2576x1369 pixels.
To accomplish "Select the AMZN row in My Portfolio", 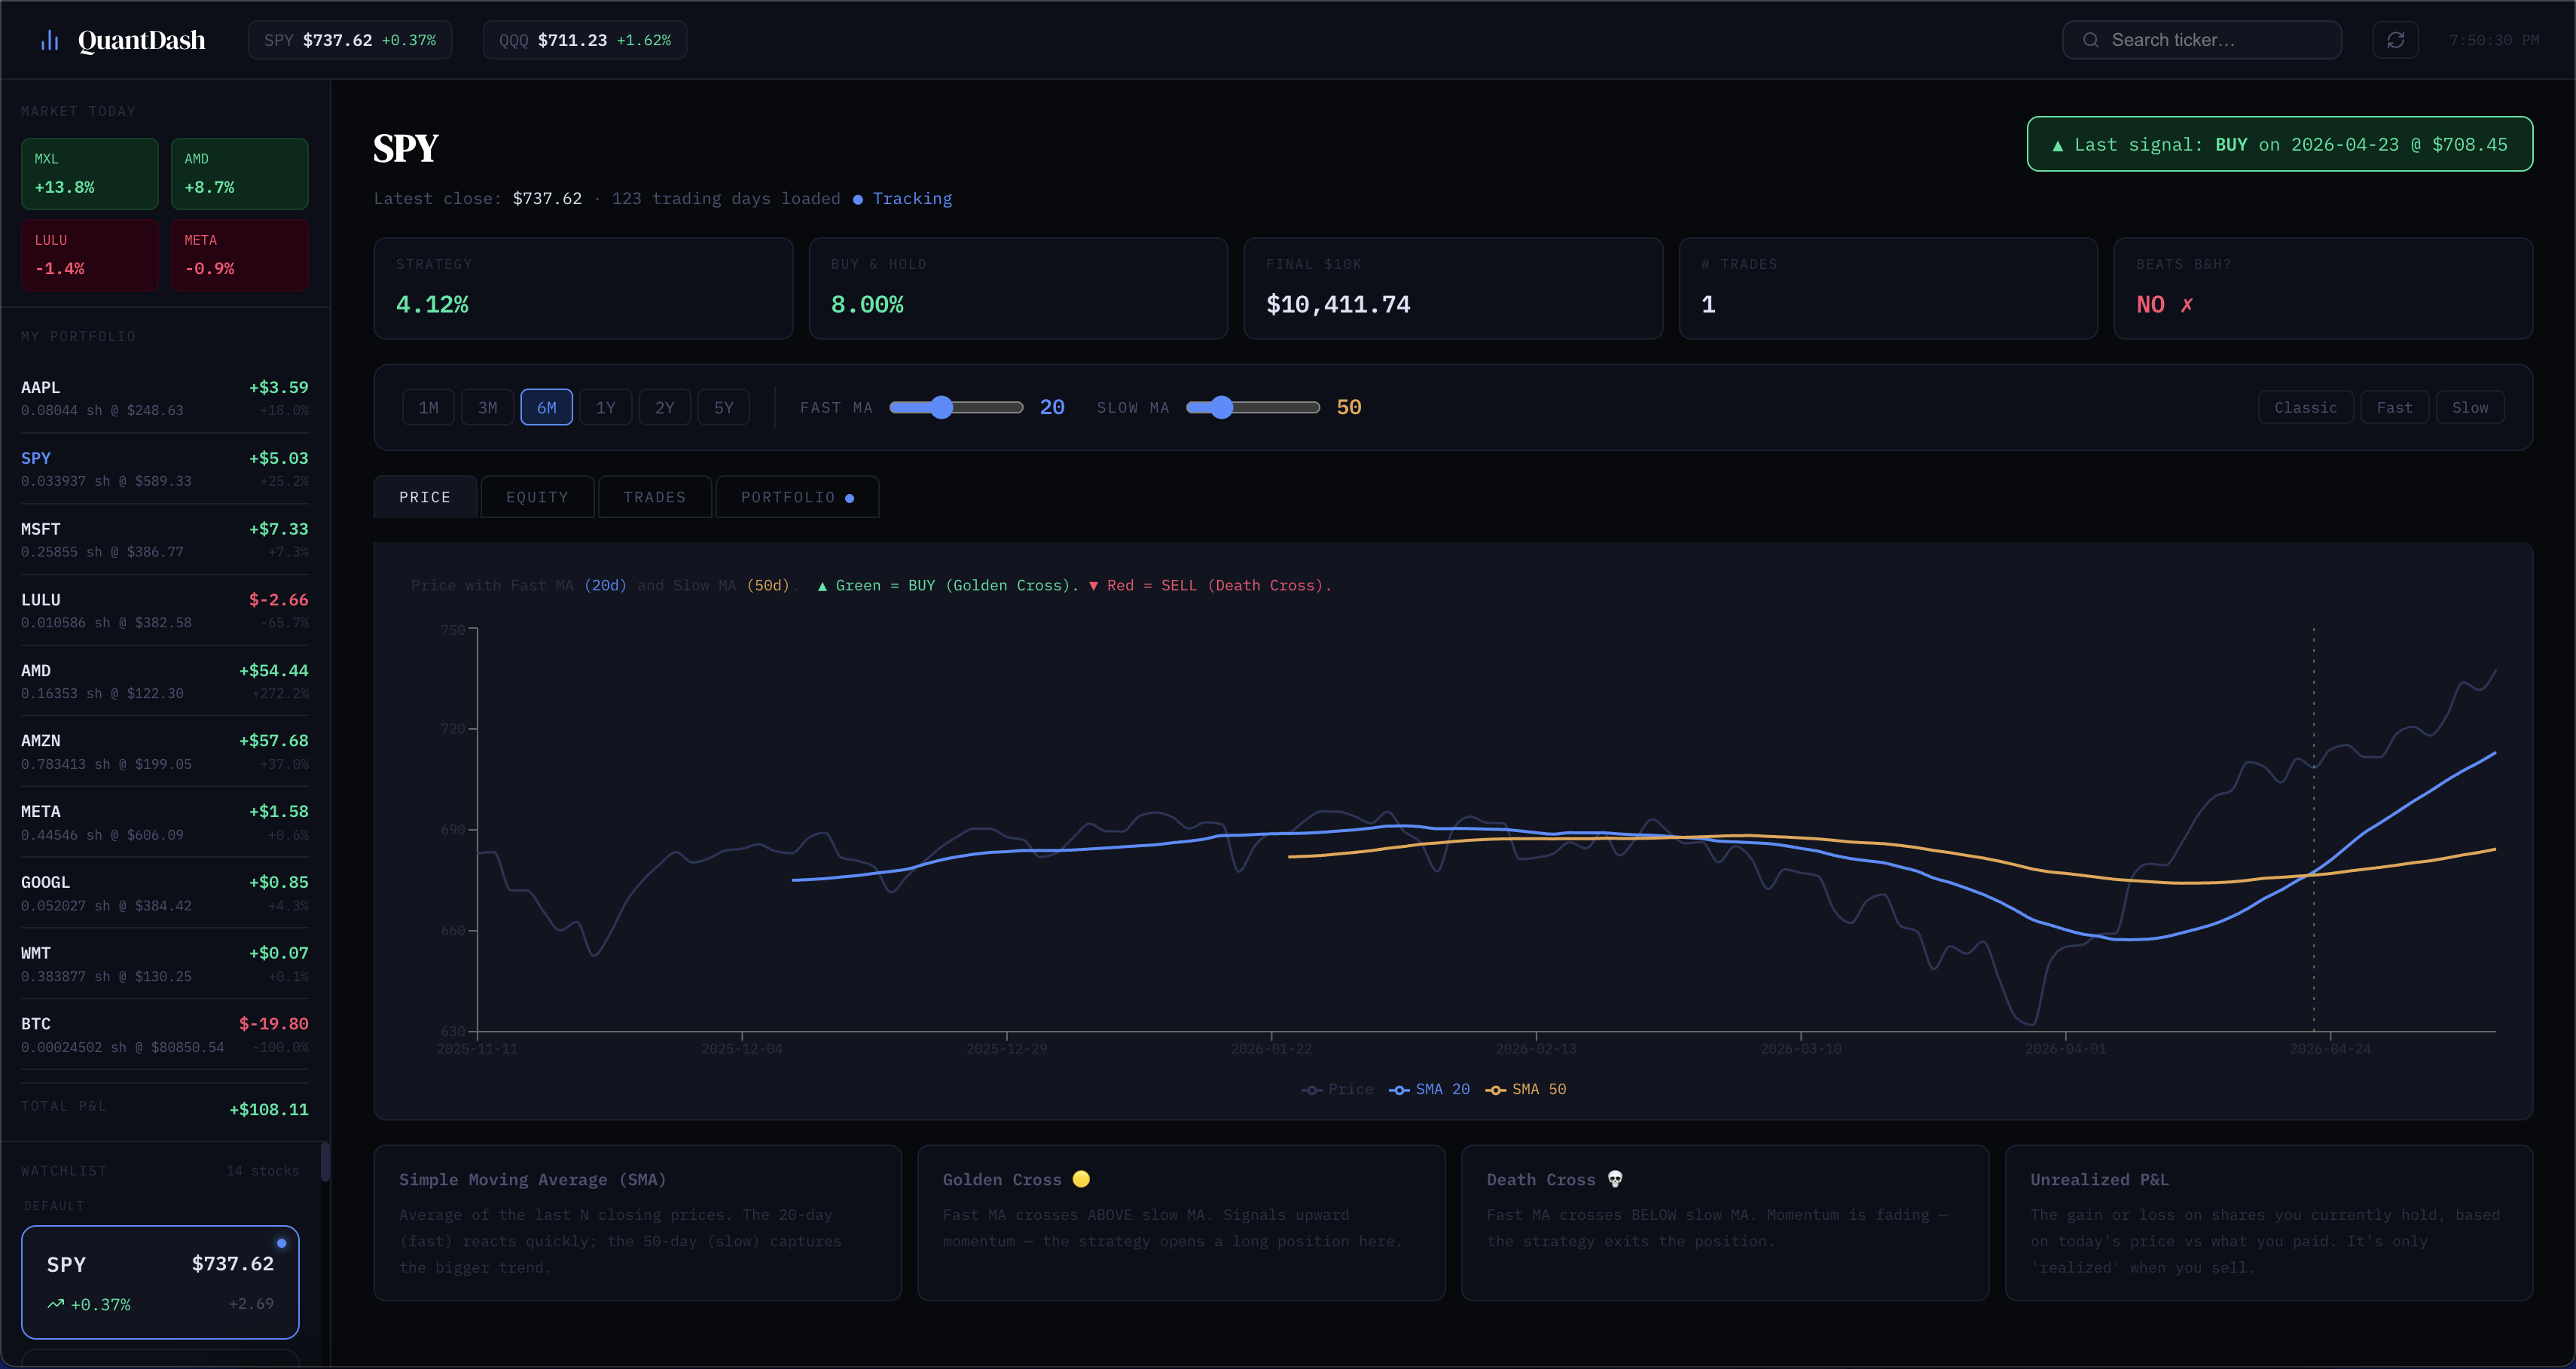I will (x=165, y=752).
